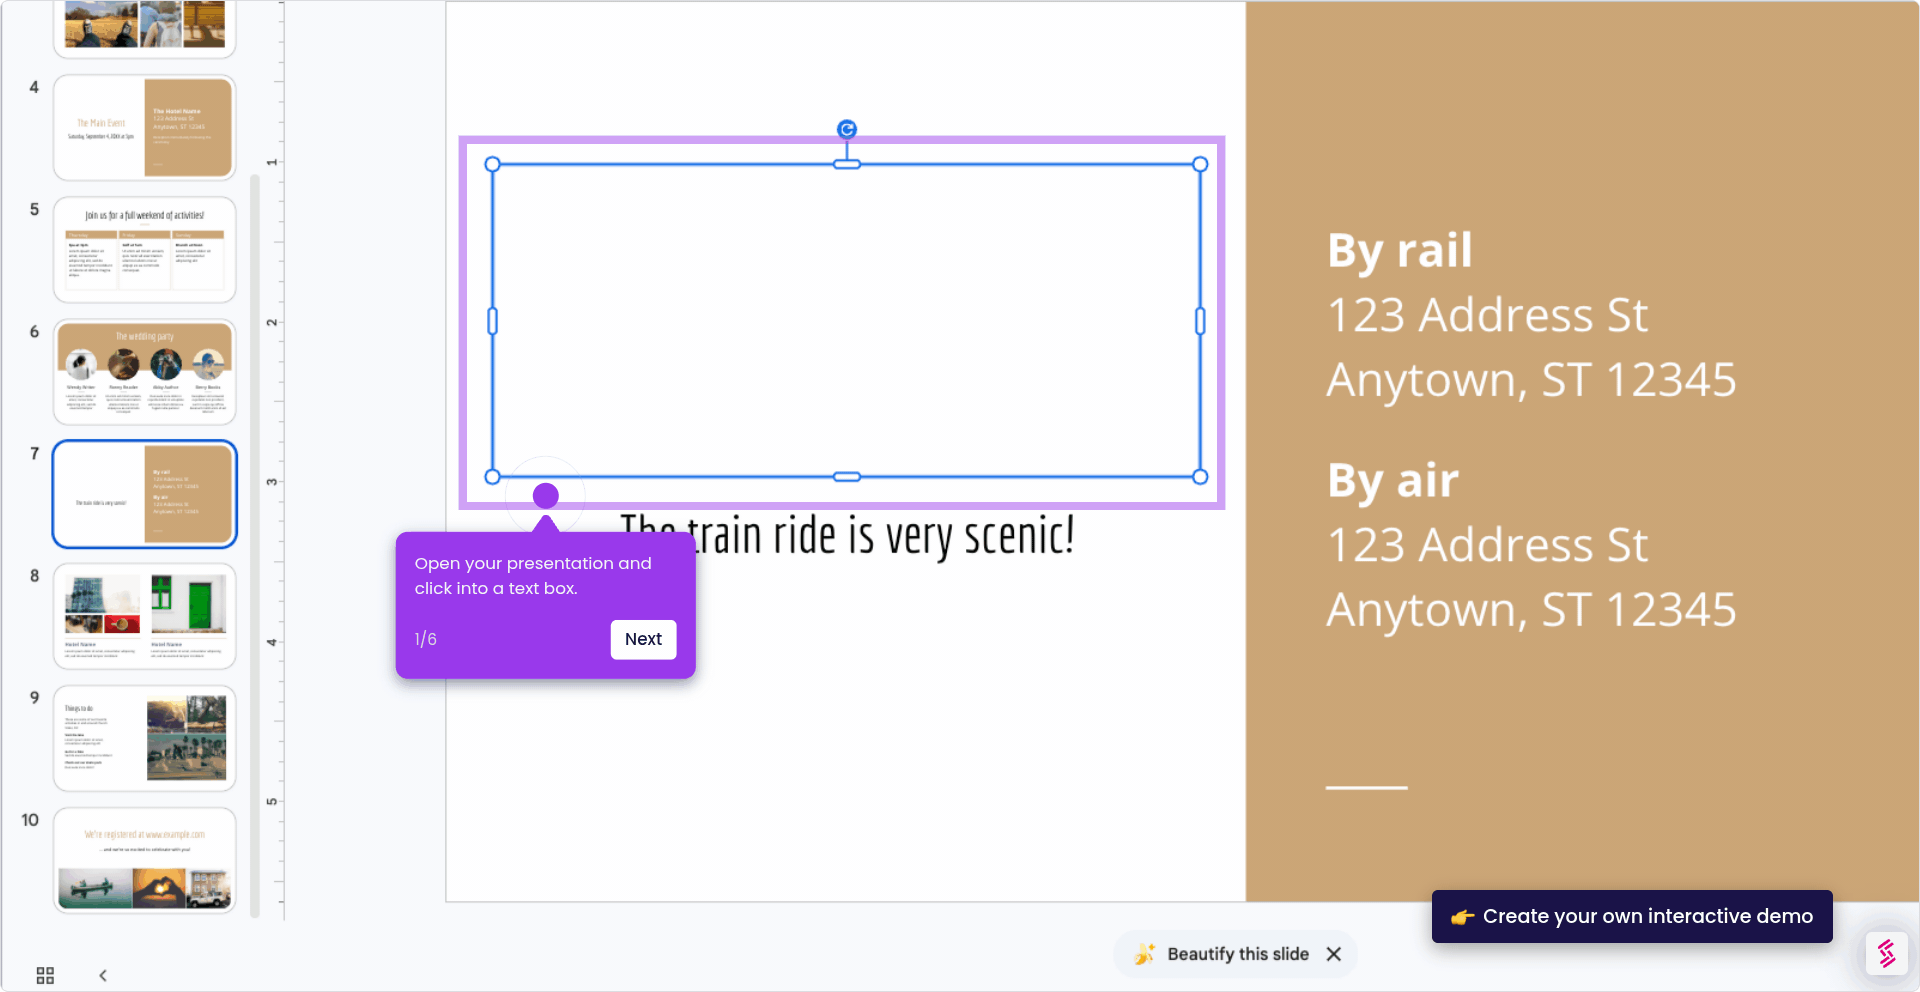Click inside the selected empty text box
Image resolution: width=1920 pixels, height=992 pixels.
click(x=847, y=321)
